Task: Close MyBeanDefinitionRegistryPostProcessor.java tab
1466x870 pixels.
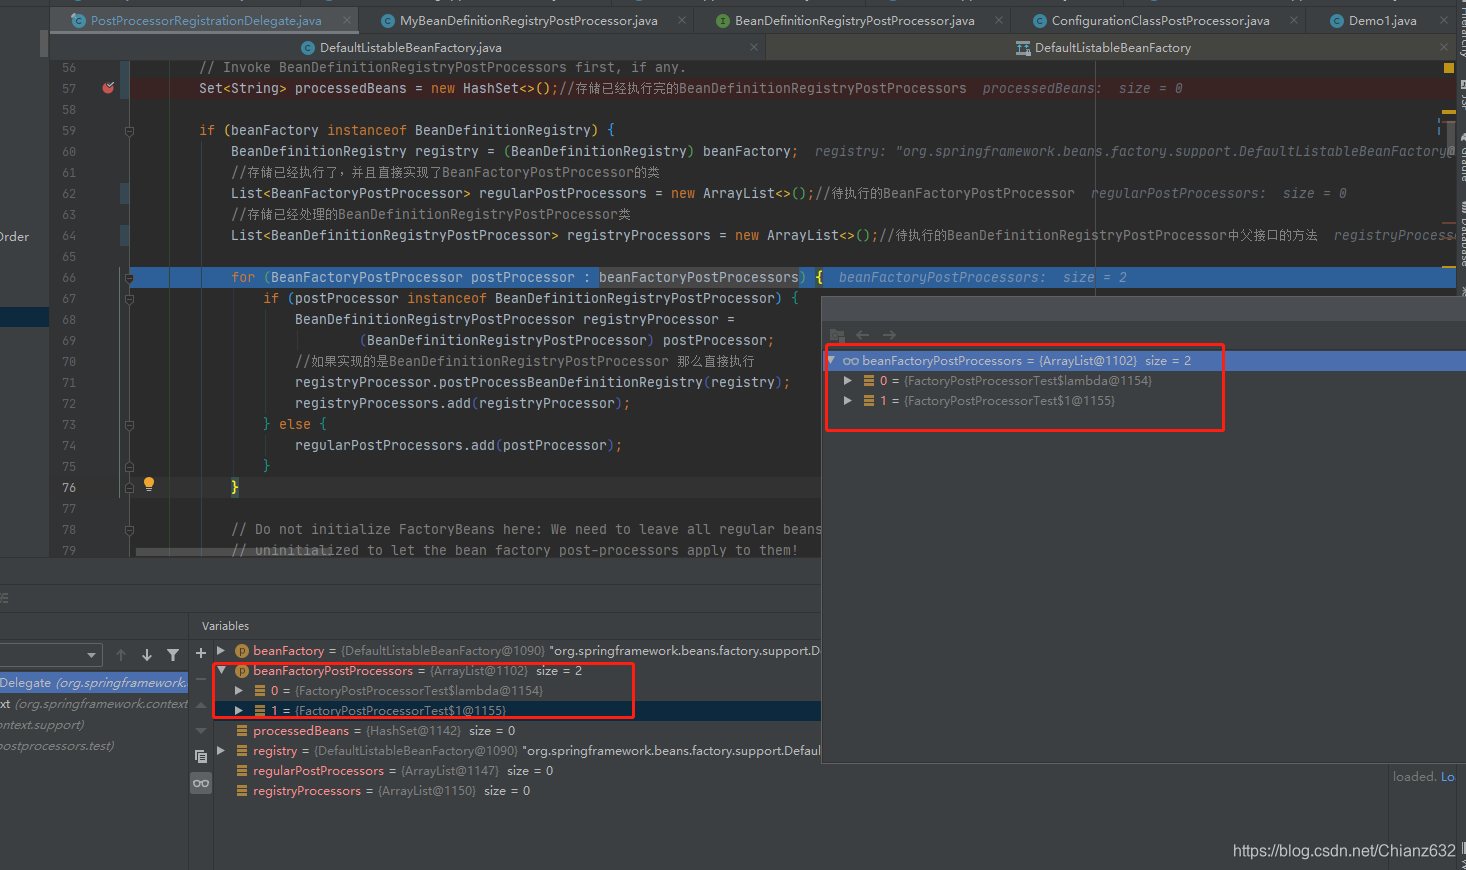Action: click(682, 20)
